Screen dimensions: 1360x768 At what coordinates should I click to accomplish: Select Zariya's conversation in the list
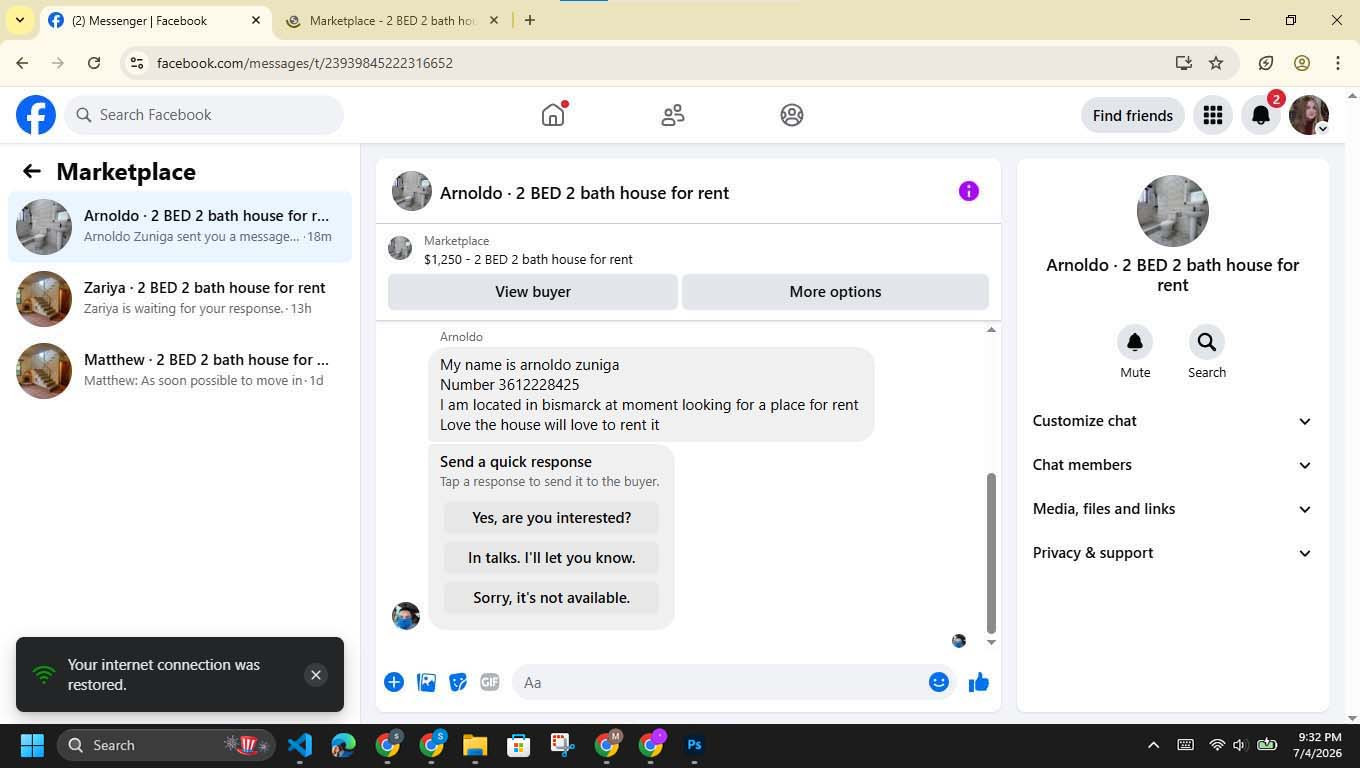pos(180,298)
